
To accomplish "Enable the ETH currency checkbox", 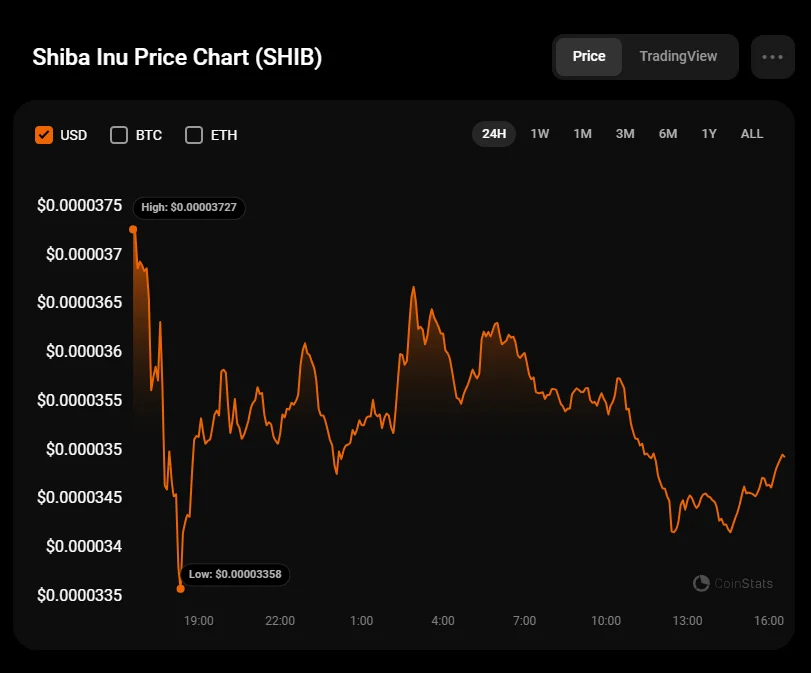I will (194, 135).
